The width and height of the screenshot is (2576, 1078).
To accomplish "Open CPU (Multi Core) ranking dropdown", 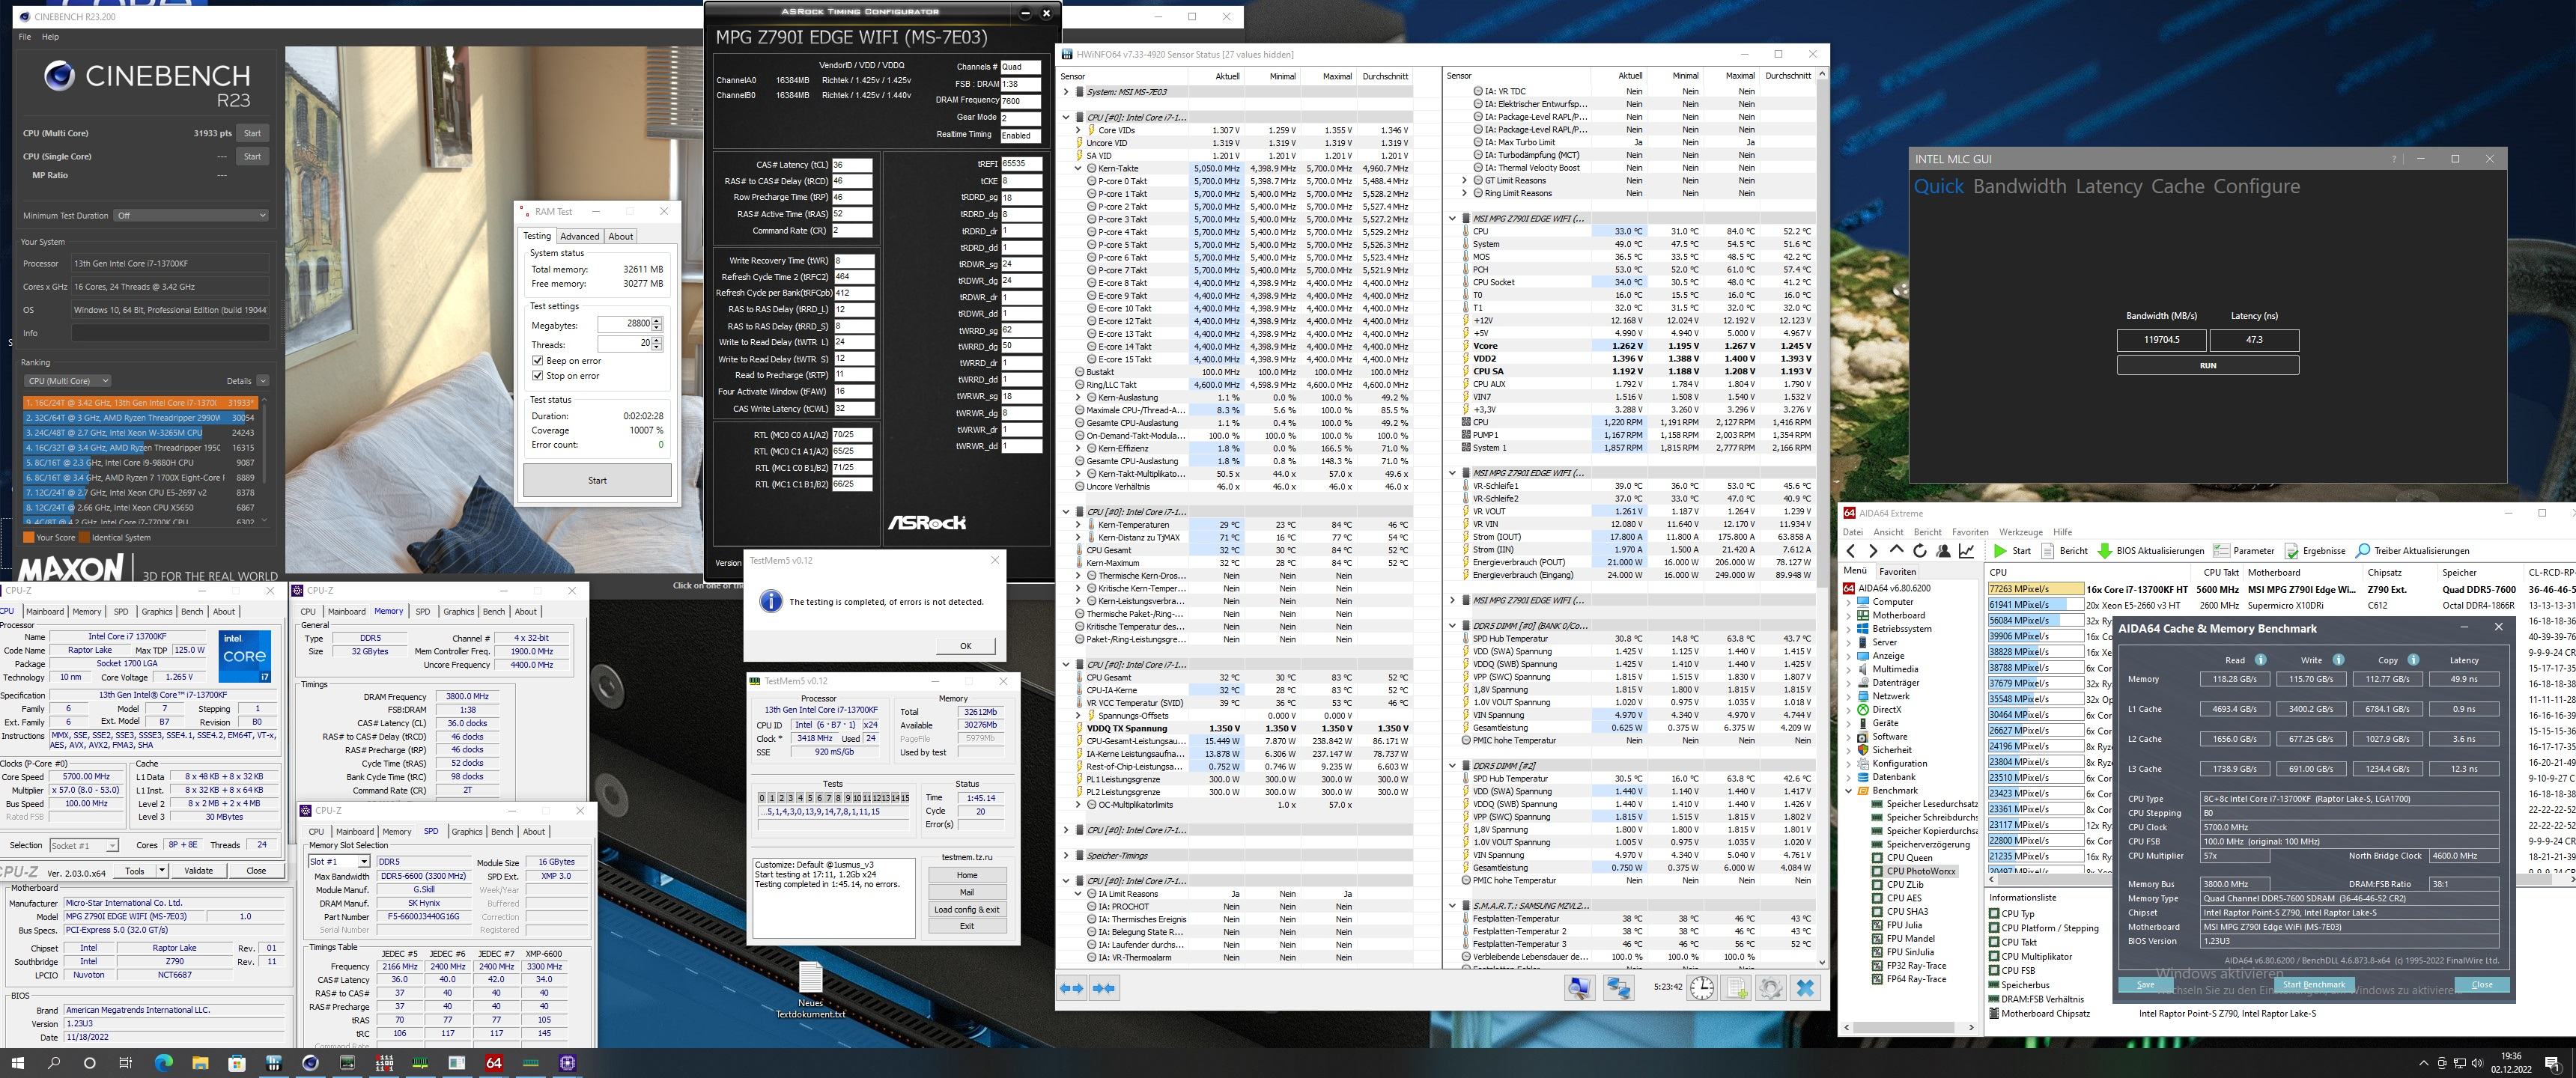I will click(67, 381).
